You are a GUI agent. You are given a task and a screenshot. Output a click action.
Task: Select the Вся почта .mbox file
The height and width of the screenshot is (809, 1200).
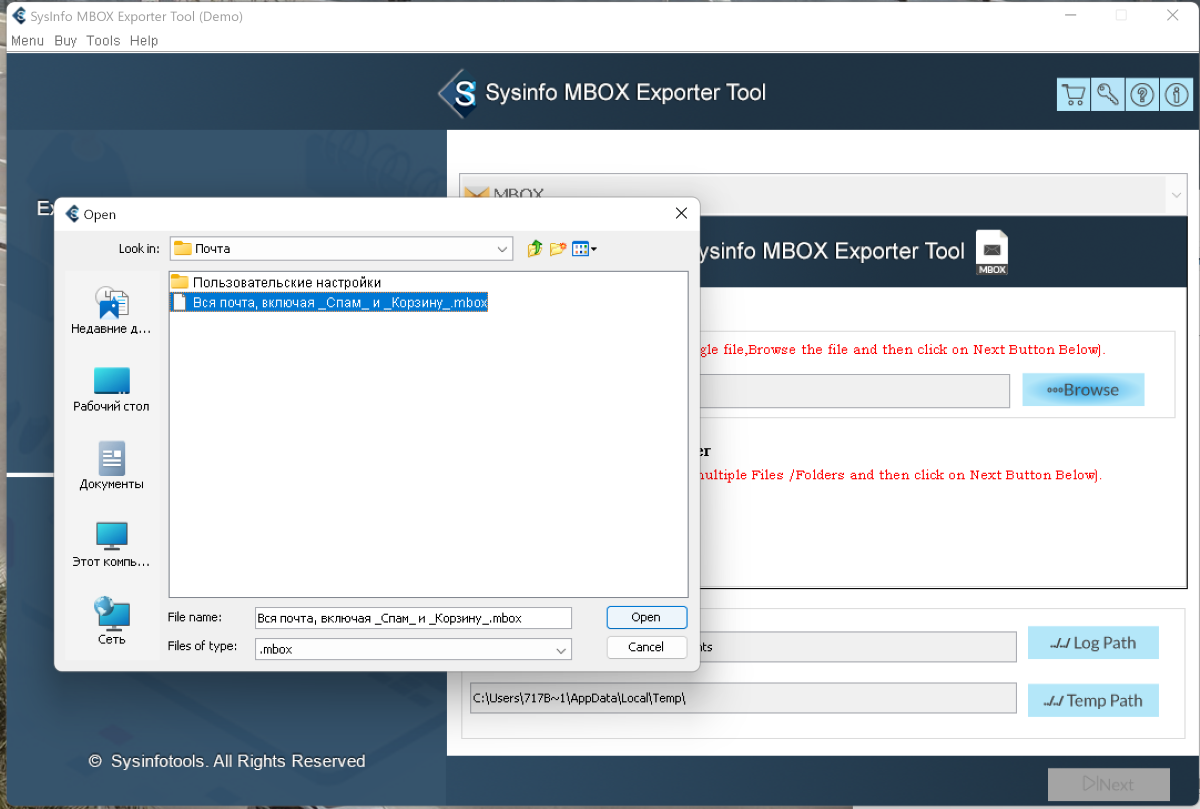(x=329, y=302)
